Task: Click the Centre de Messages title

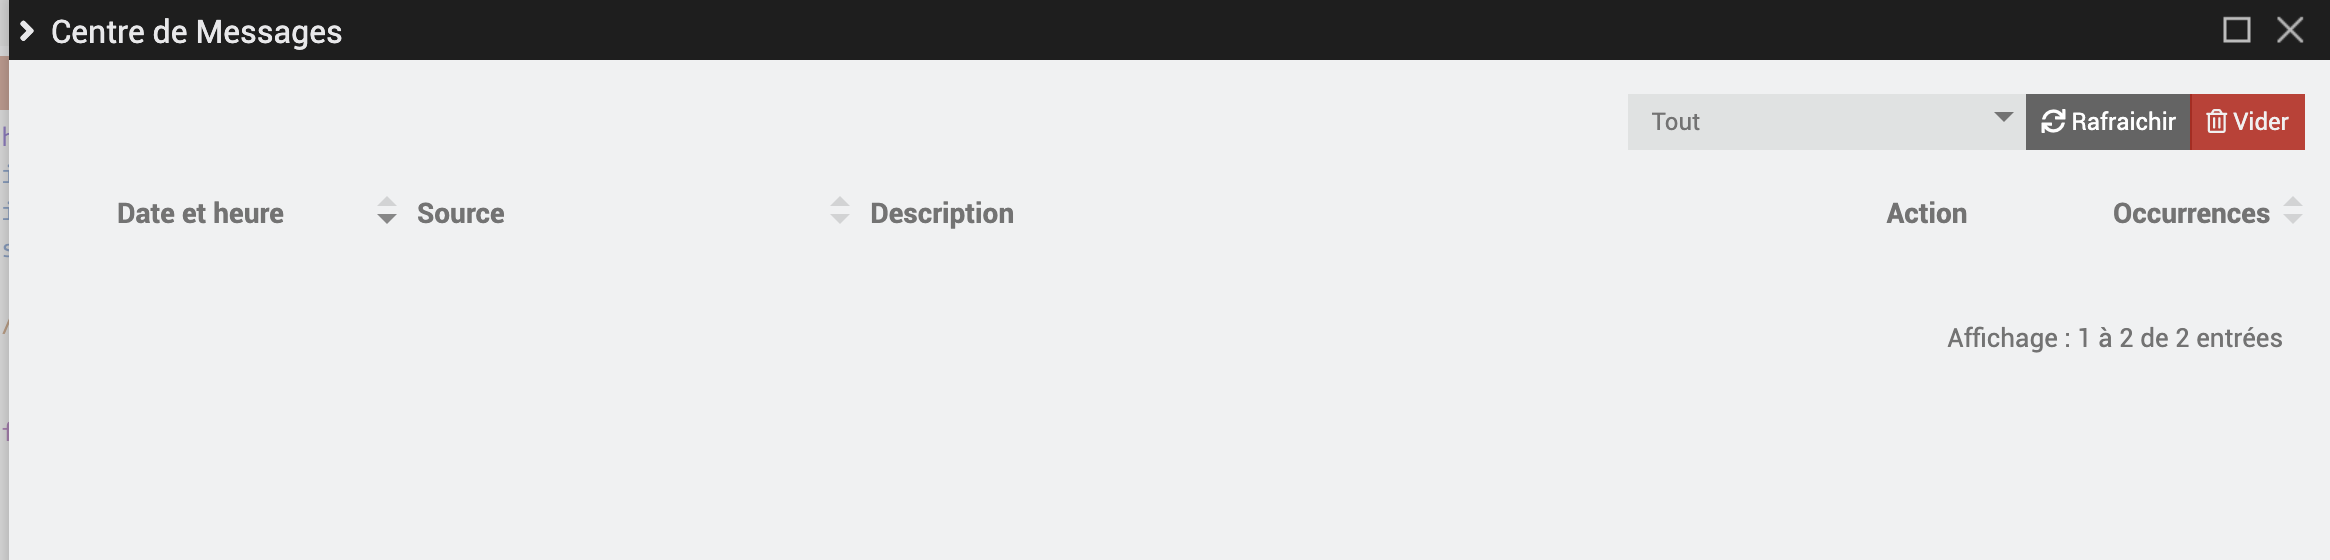Action: 196,32
